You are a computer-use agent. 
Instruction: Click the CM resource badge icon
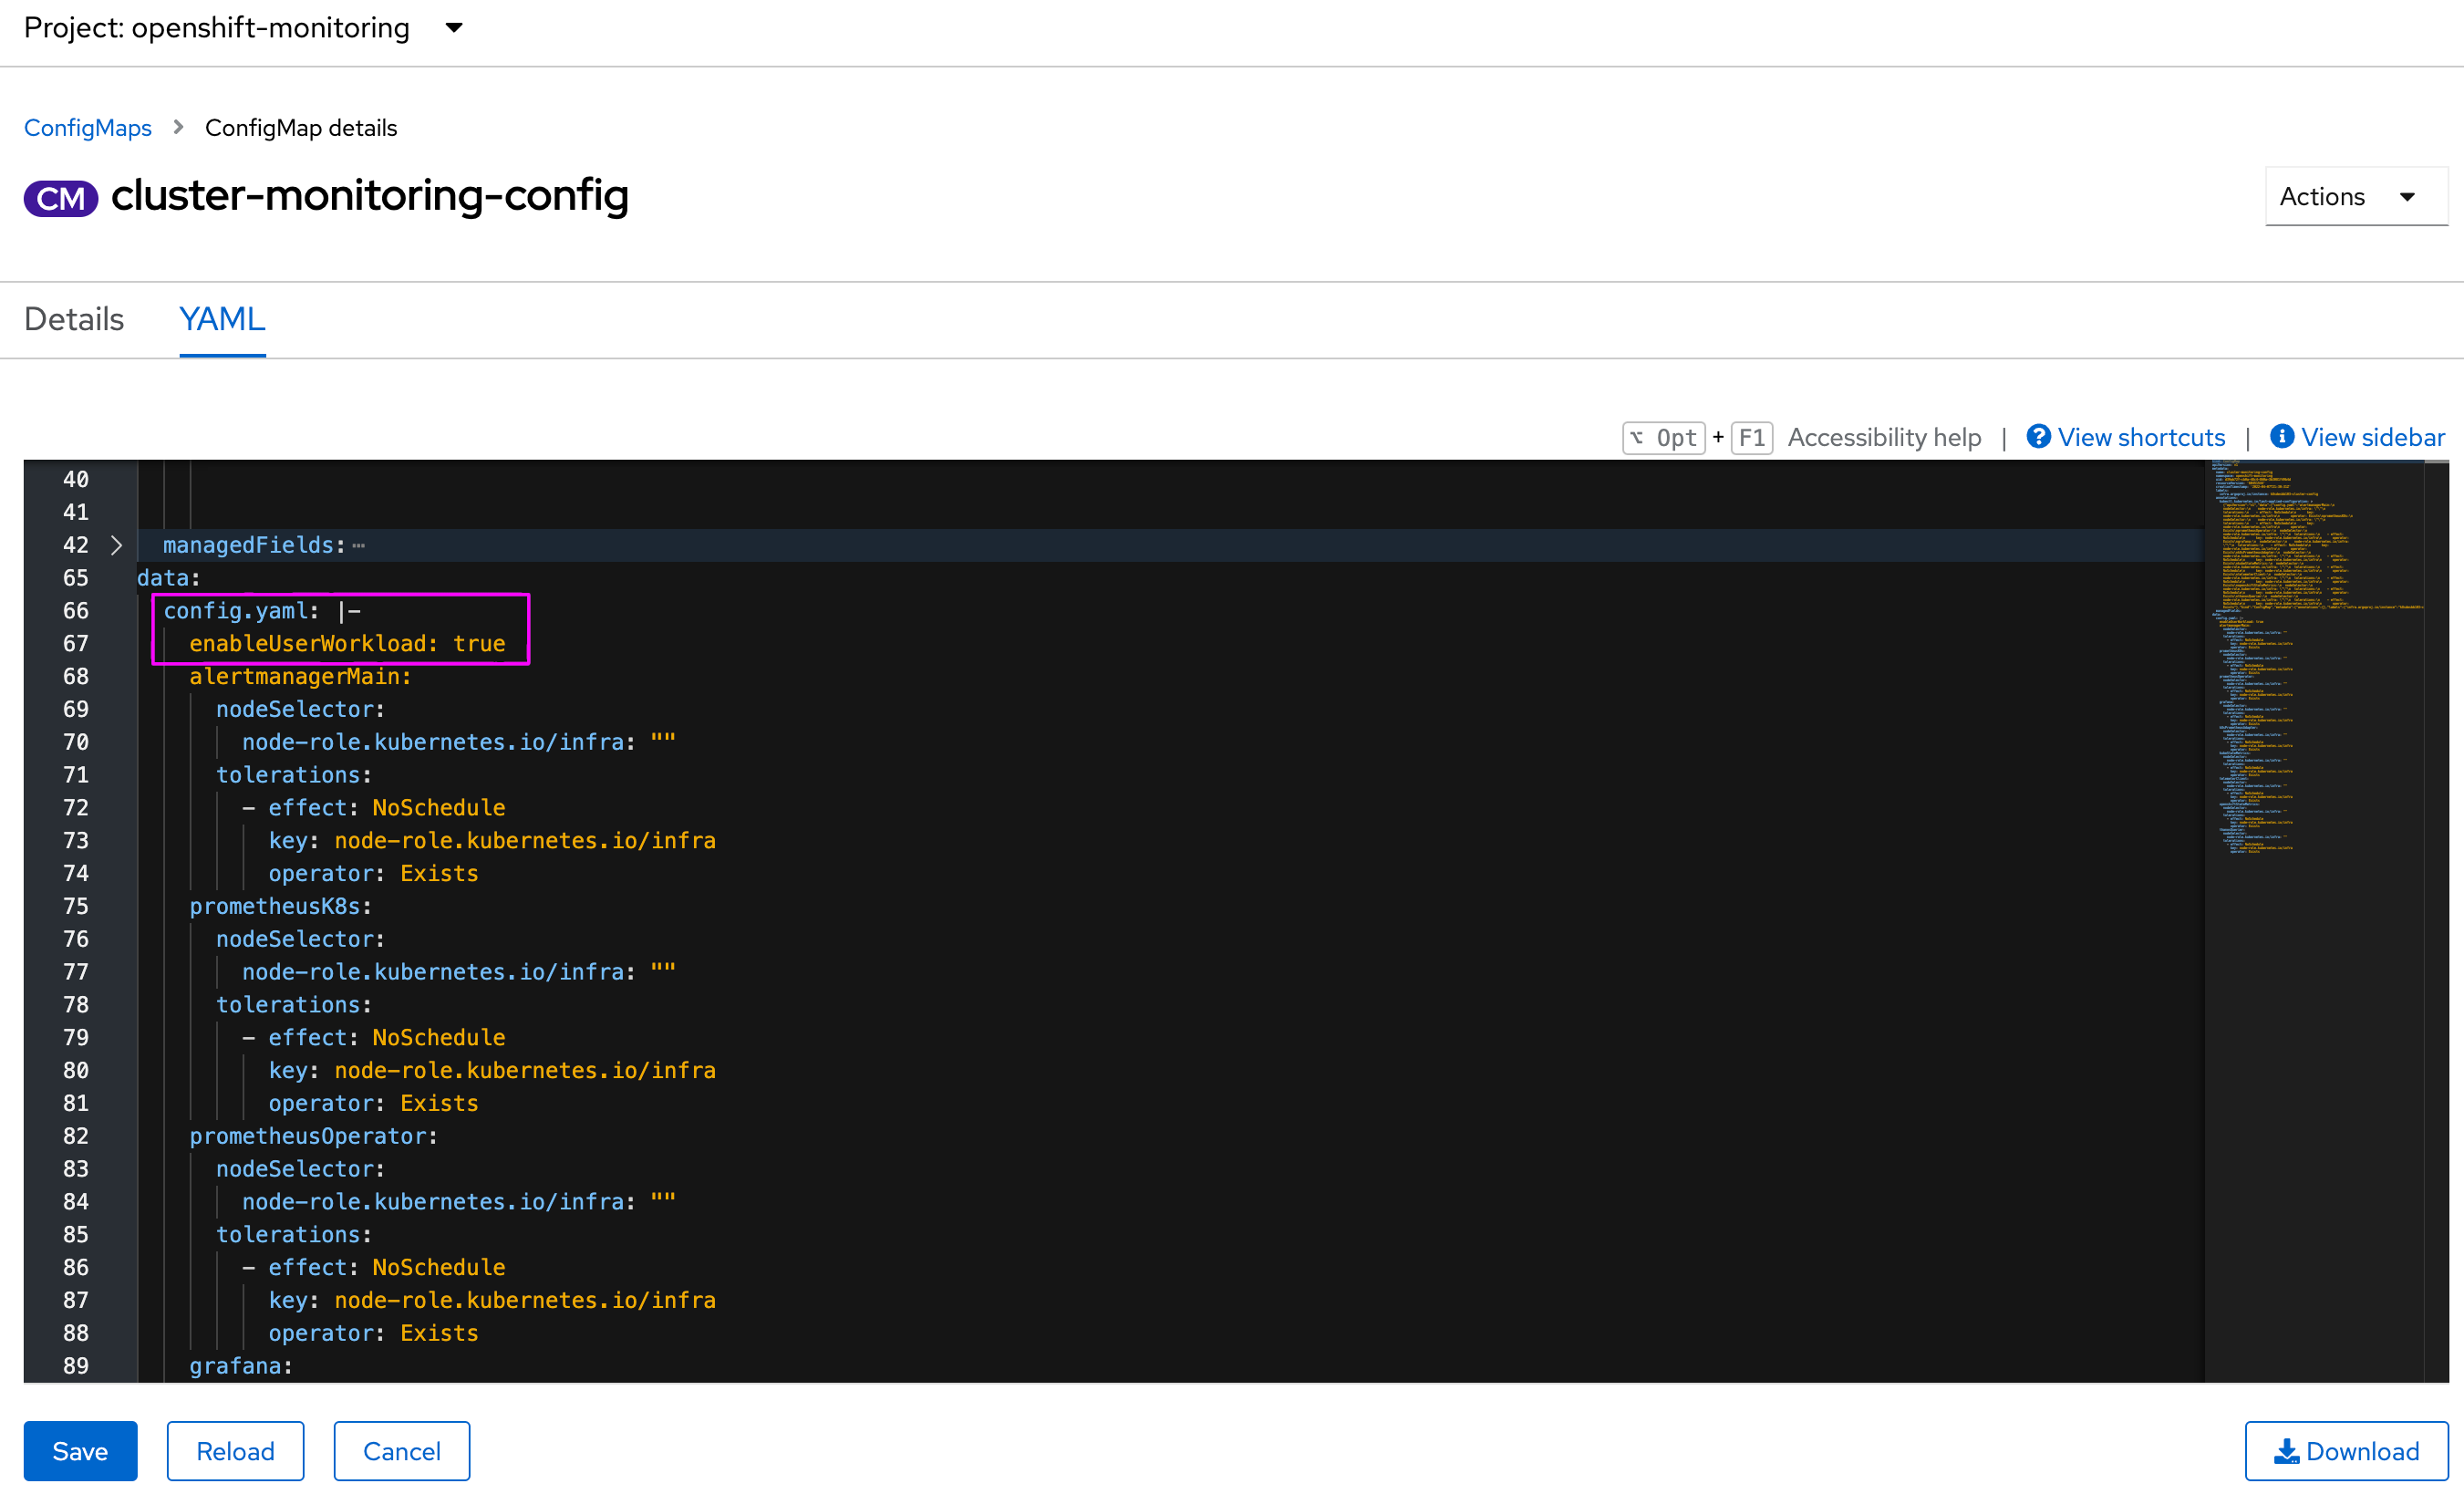[60, 197]
